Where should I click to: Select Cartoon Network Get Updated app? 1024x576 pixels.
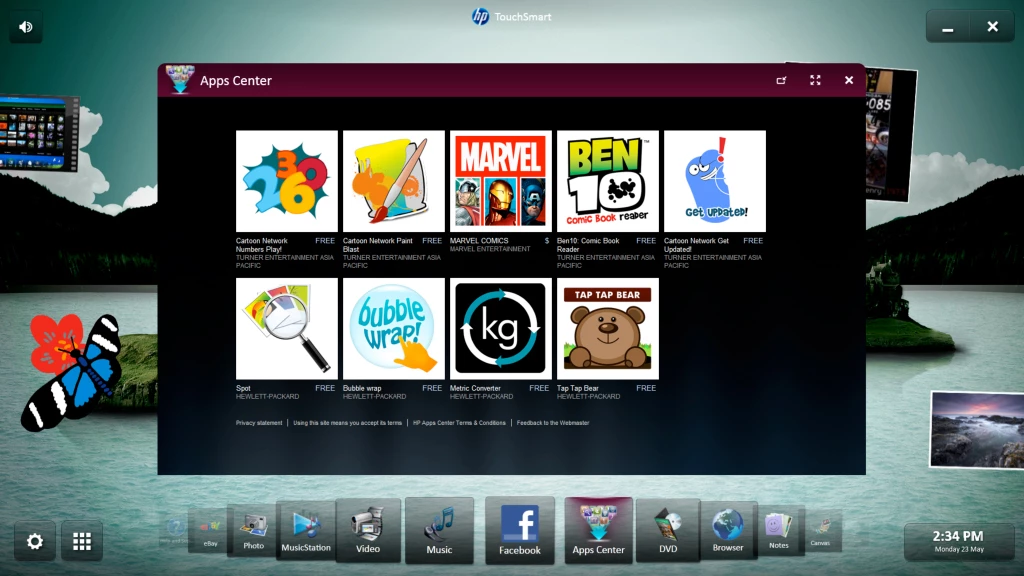(715, 181)
